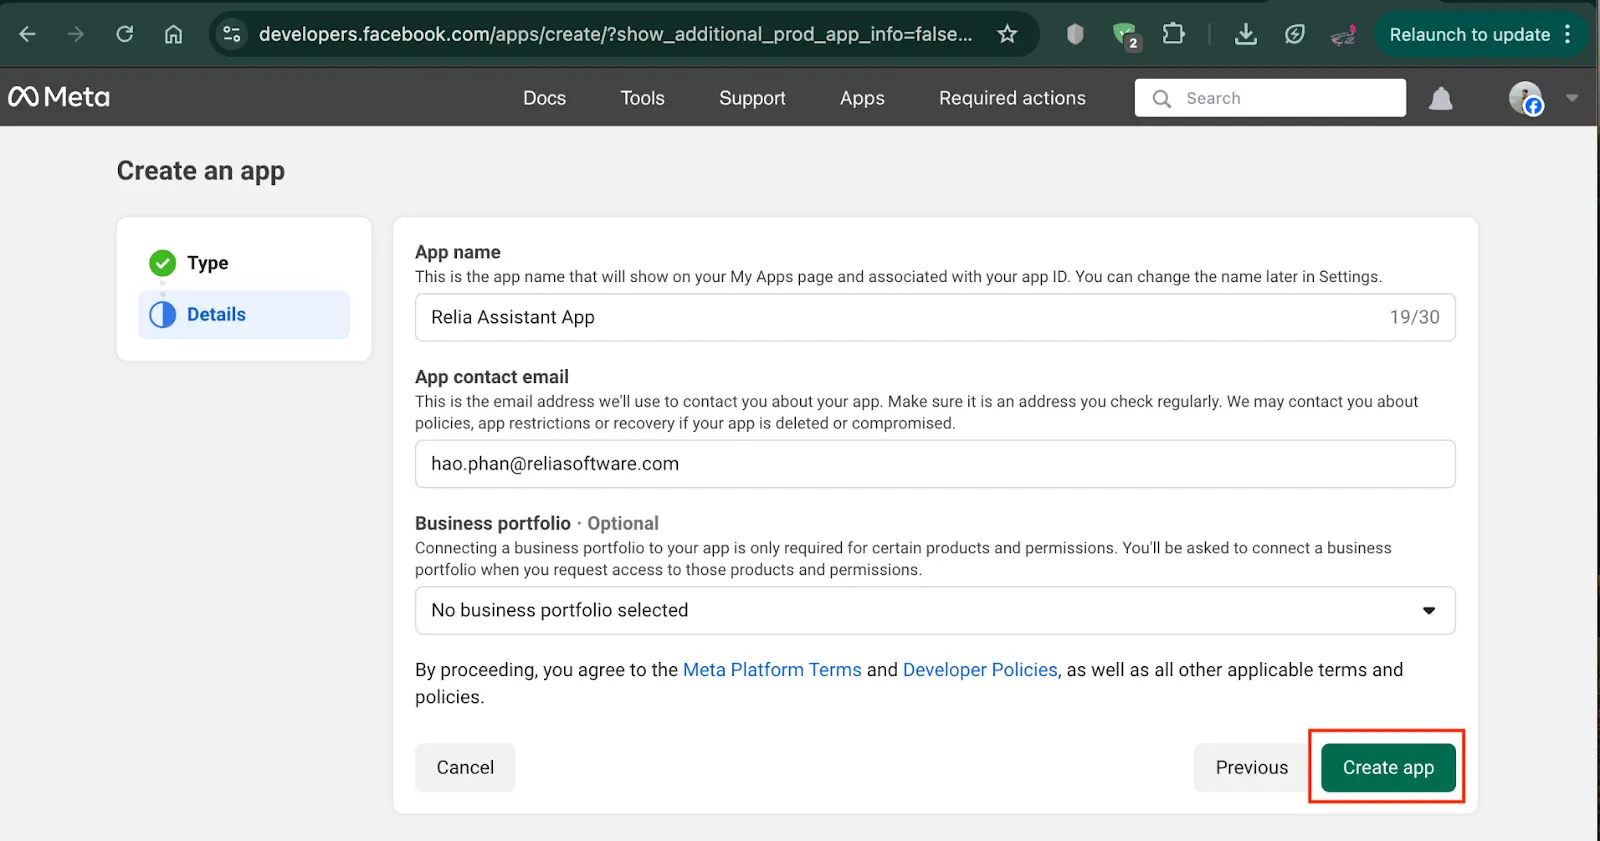1600x841 pixels.
Task: Open the Meta Platform Terms link
Action: tap(771, 670)
